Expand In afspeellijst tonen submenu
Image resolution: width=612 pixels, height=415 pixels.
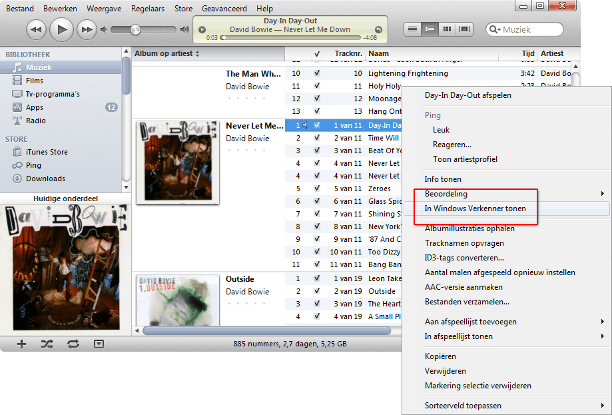pyautogui.click(x=507, y=336)
